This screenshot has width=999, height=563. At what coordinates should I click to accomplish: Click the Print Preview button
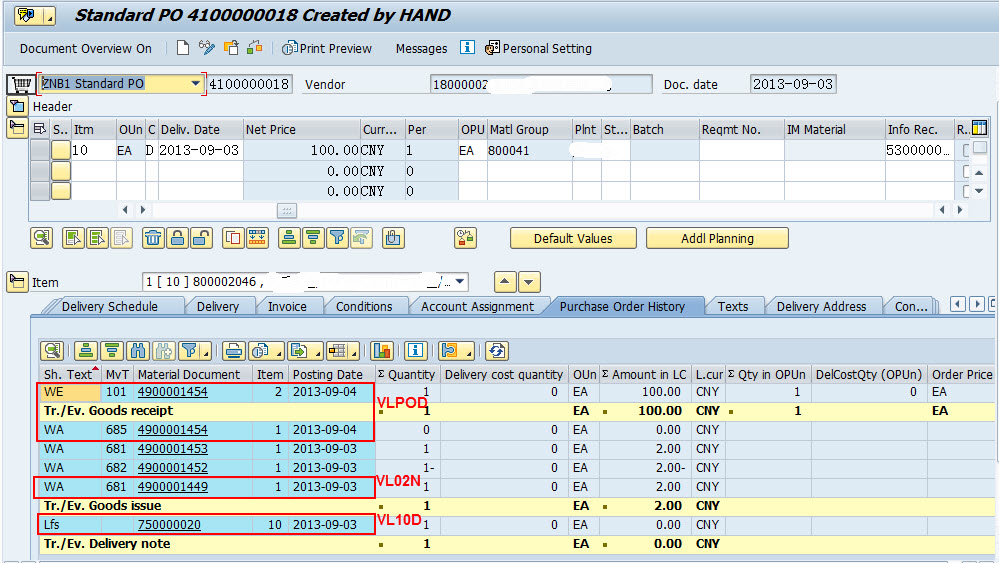[x=327, y=48]
